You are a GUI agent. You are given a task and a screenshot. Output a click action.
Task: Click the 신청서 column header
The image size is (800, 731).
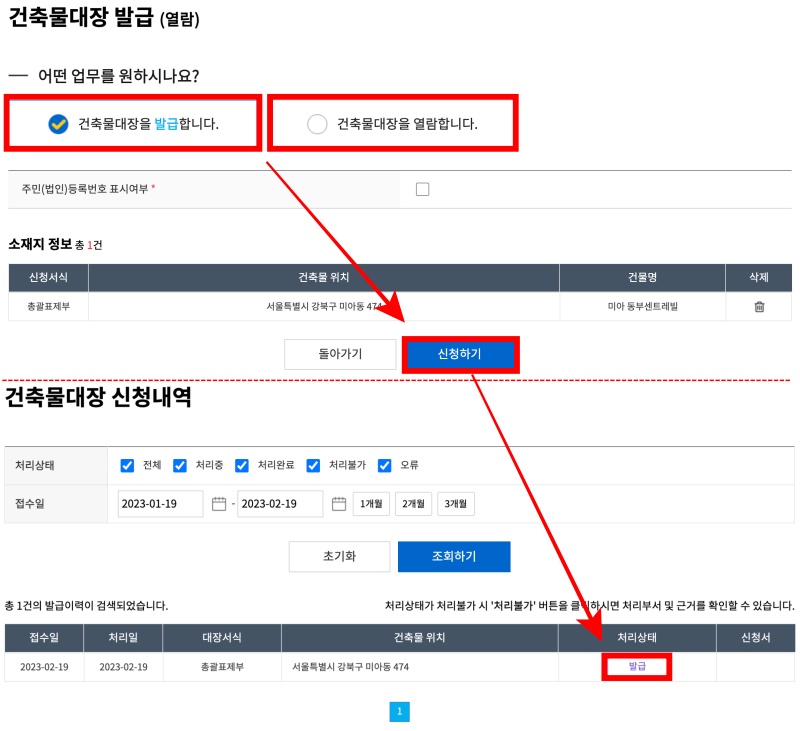(756, 638)
